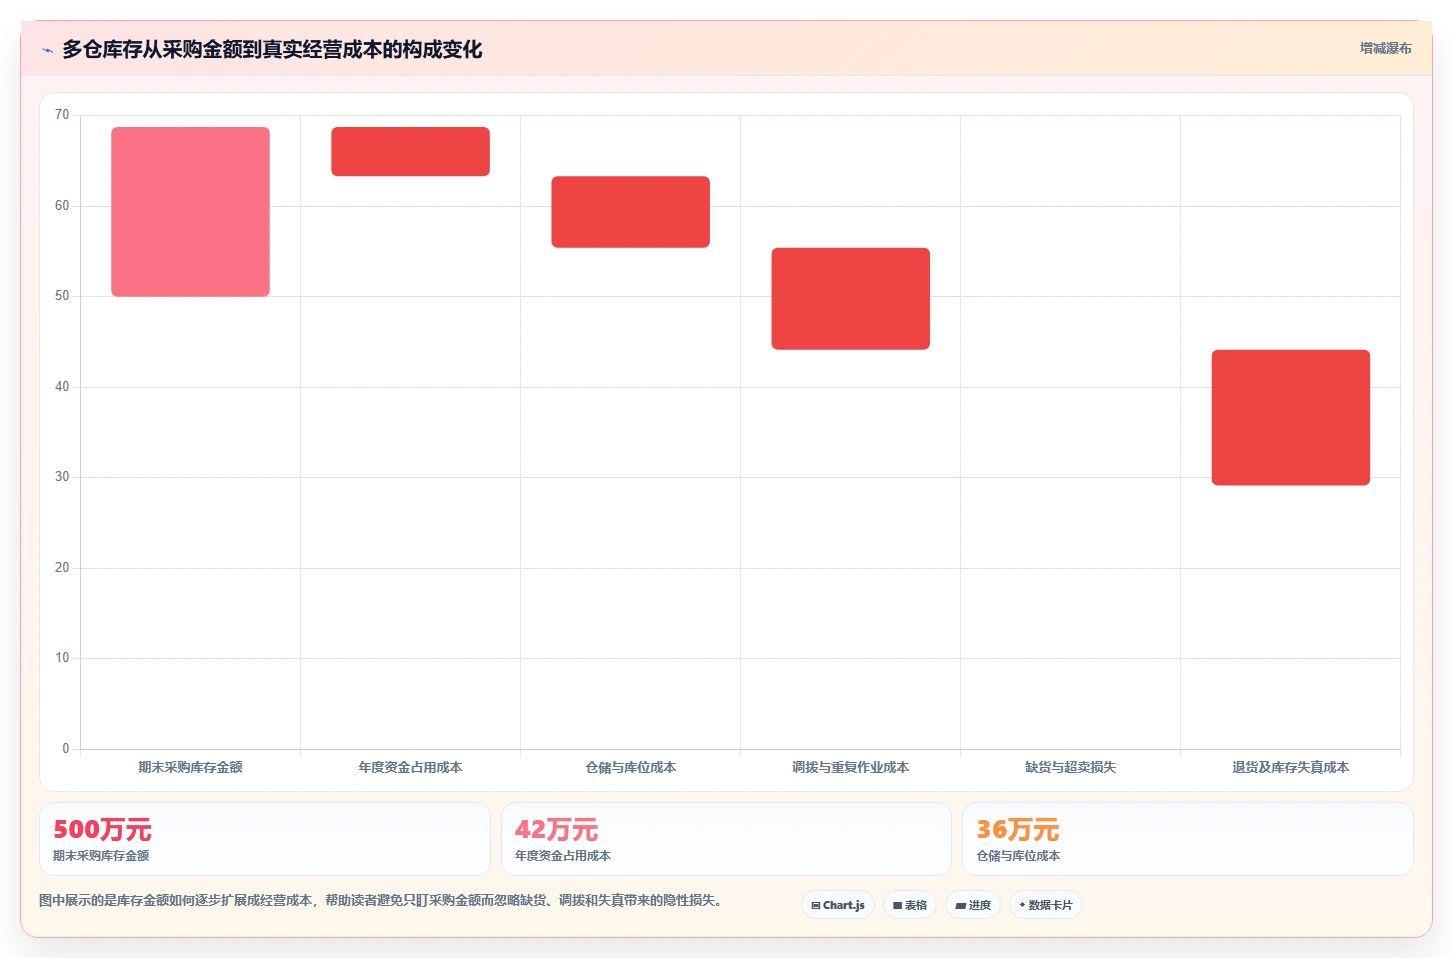This screenshot has width=1453, height=958.
Task: Click the 增减瀑布 tag in the header
Action: [1385, 48]
